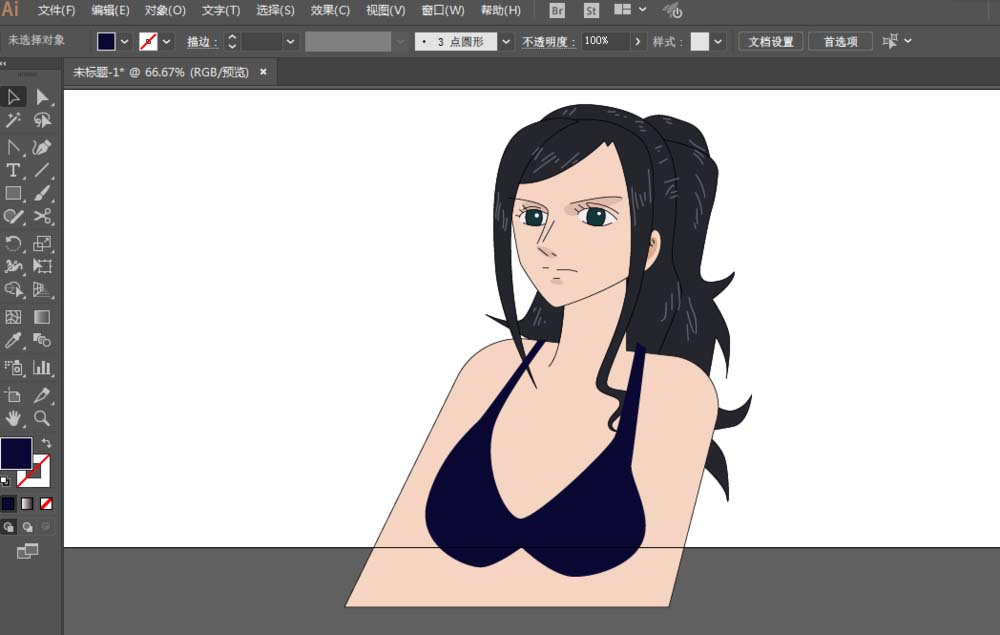
Task: Select the Scale tool
Action: click(x=42, y=243)
